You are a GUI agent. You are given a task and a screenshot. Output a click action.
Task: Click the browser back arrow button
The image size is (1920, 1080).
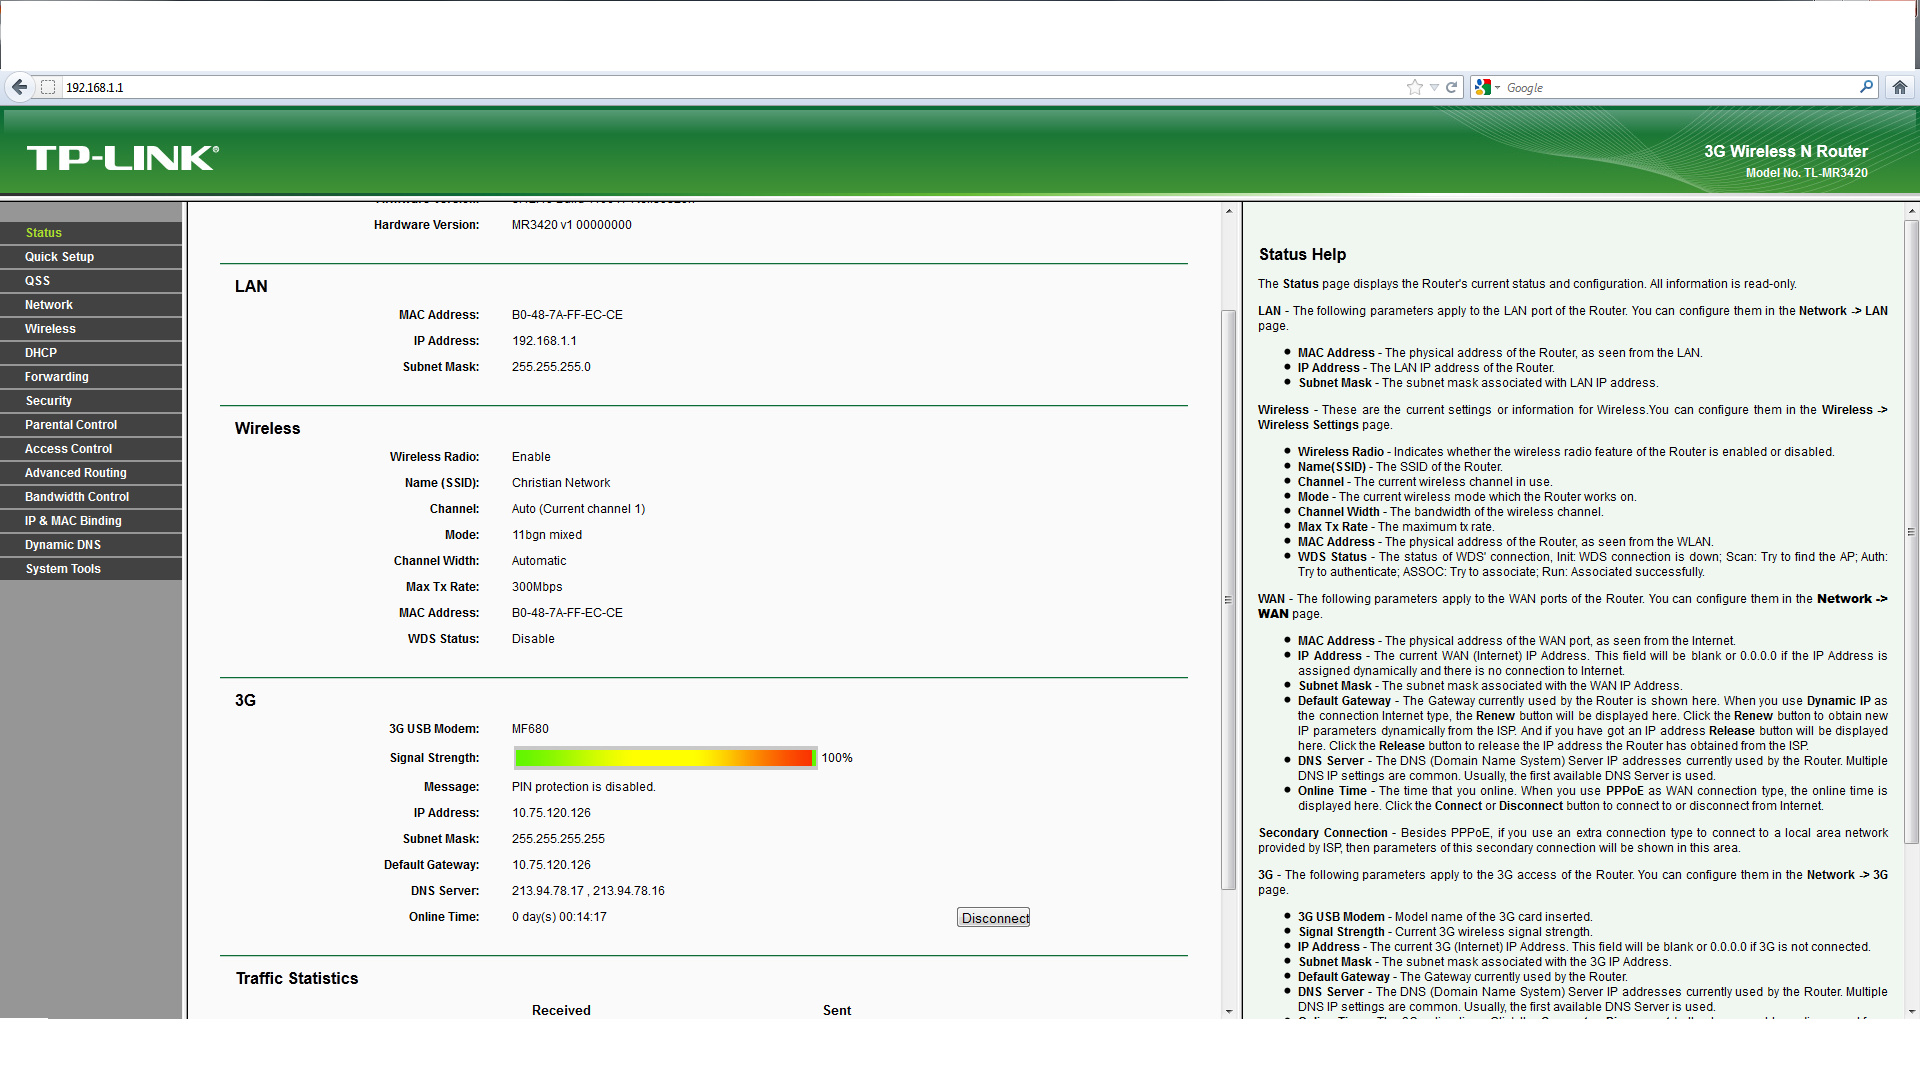19,87
